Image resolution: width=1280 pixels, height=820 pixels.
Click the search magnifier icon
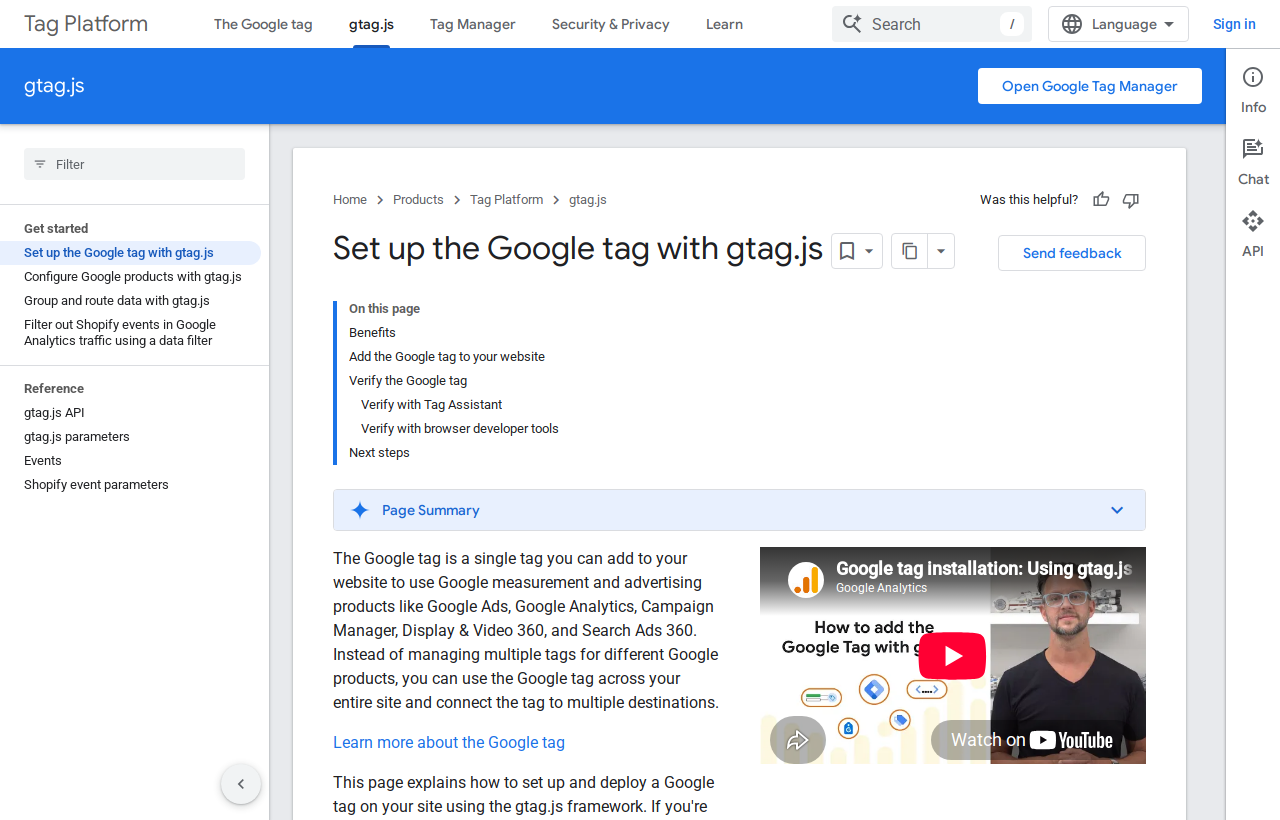click(852, 24)
